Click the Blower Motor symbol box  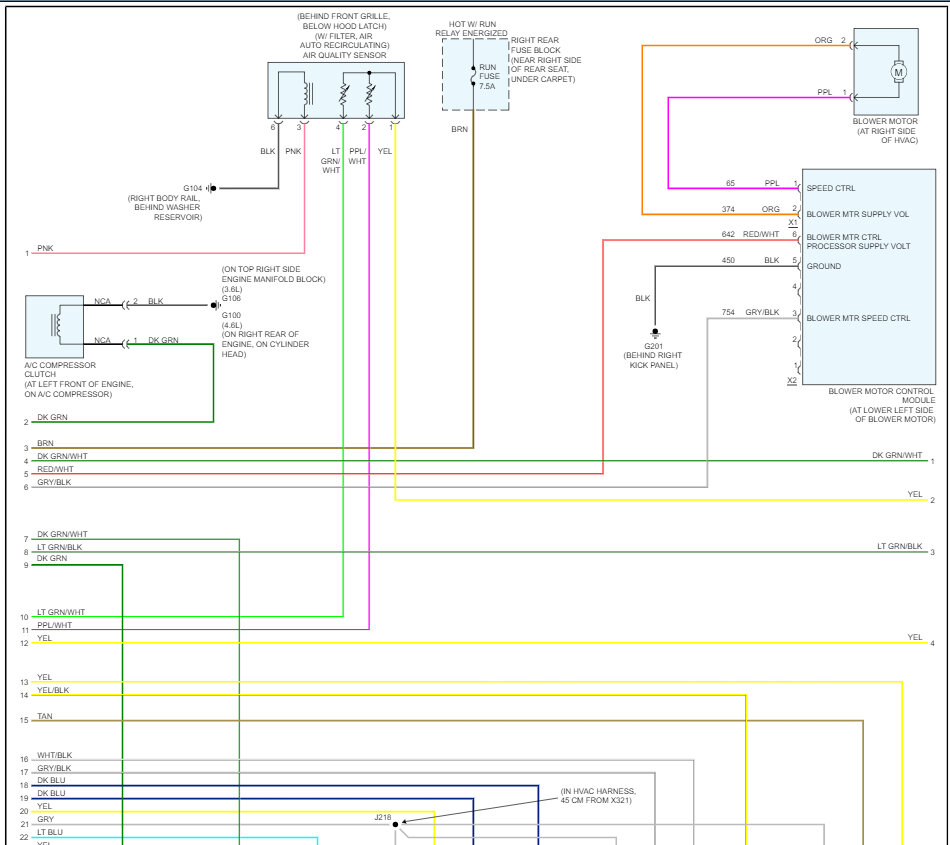point(885,70)
